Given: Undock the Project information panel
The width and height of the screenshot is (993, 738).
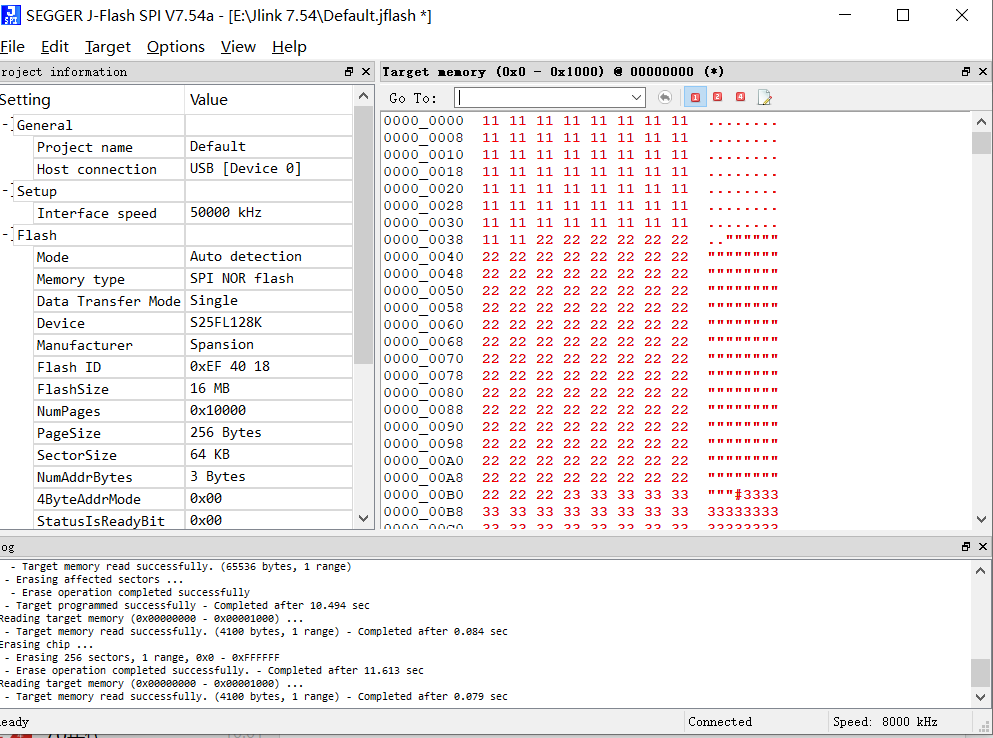Looking at the screenshot, I should [349, 72].
